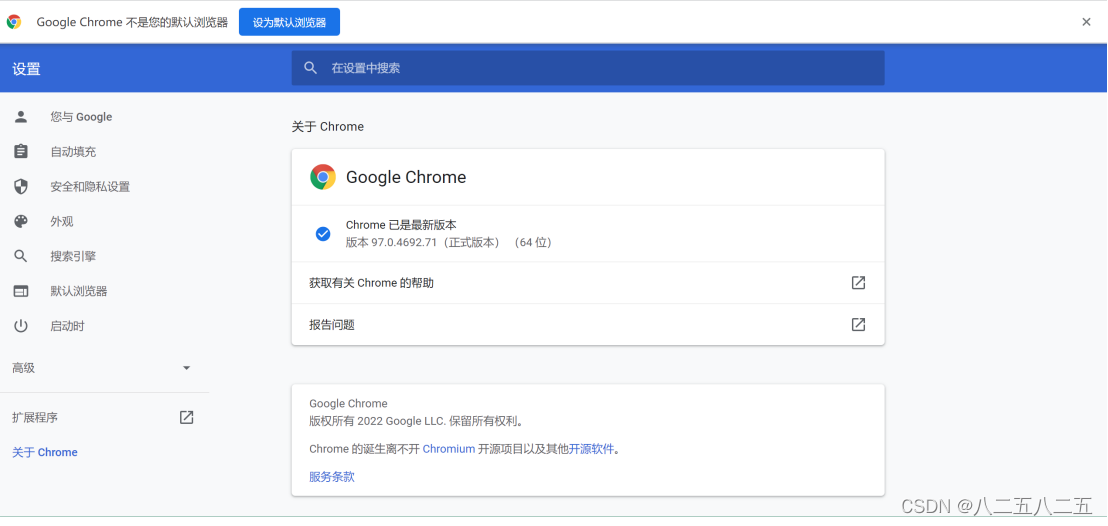The image size is (1108, 526).
Task: Click the power icon for 启动时
Action: 20,326
